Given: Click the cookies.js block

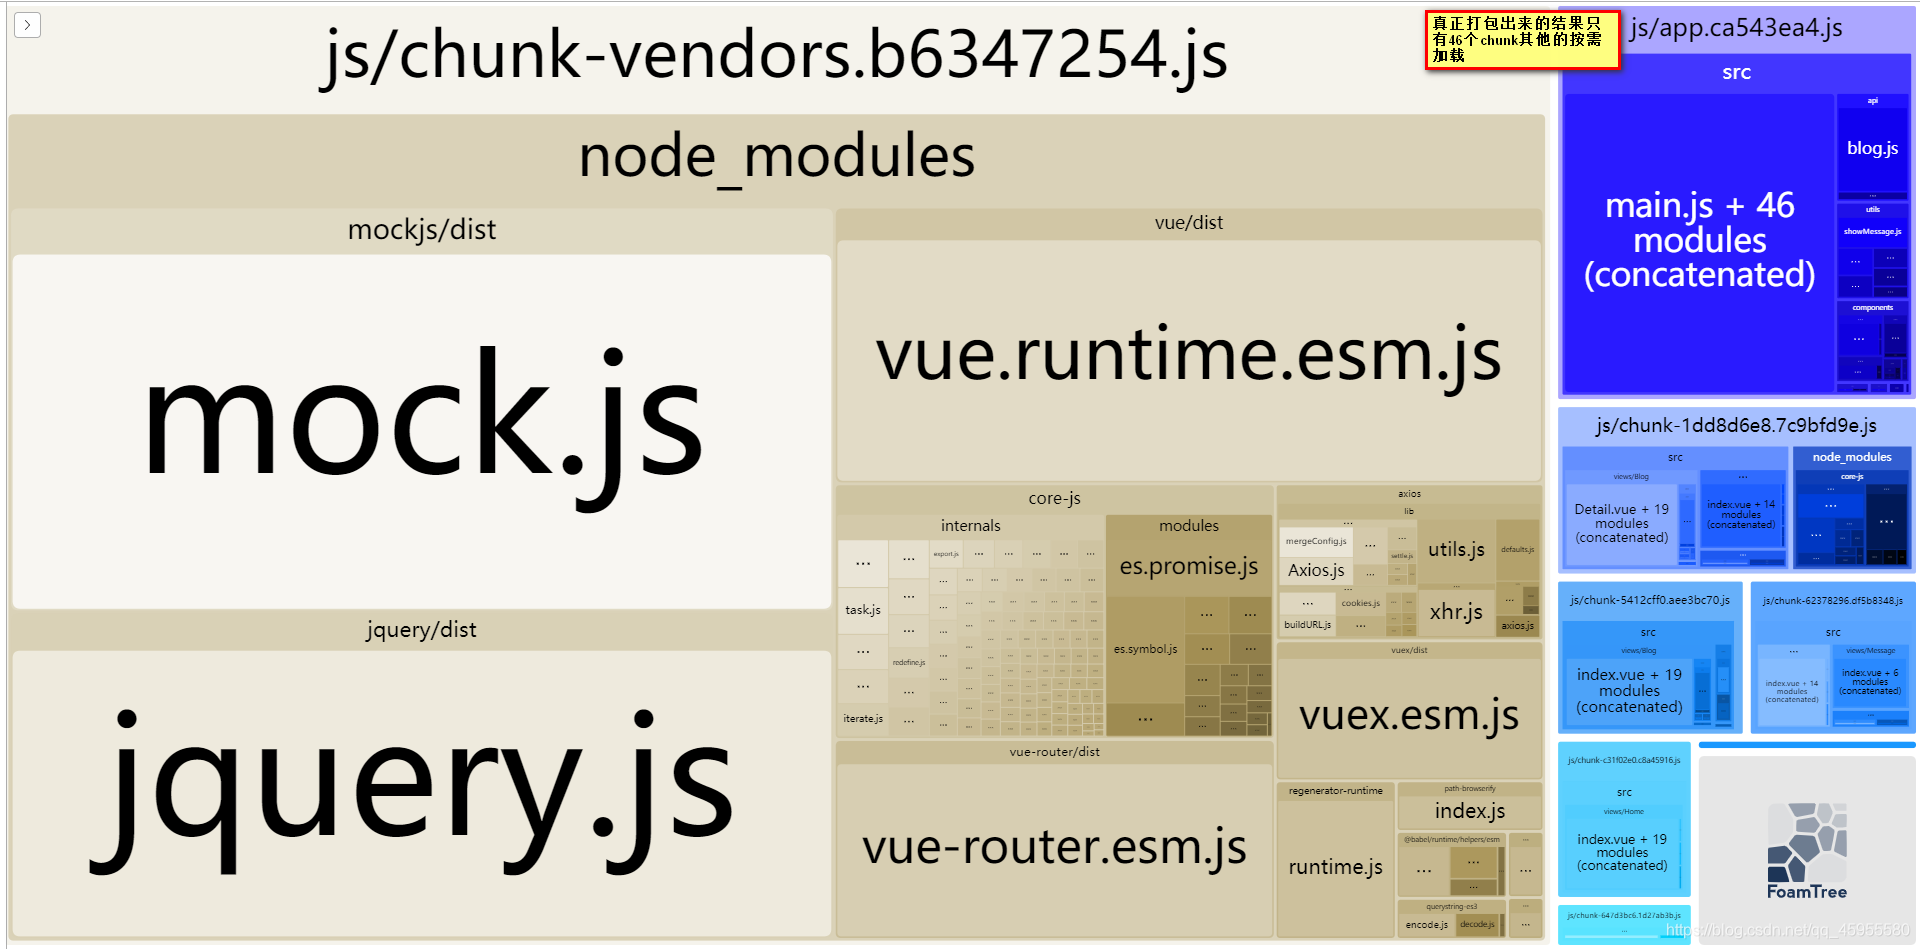Looking at the screenshot, I should coord(1360,603).
